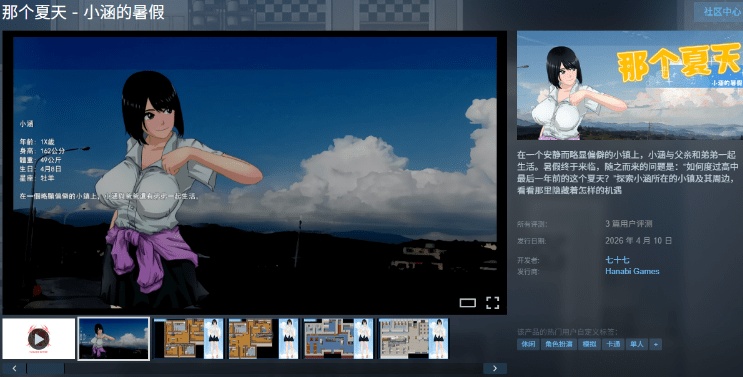Image resolution: width=743 pixels, height=377 pixels.
Task: Select the 休闲 tag
Action: [528, 344]
